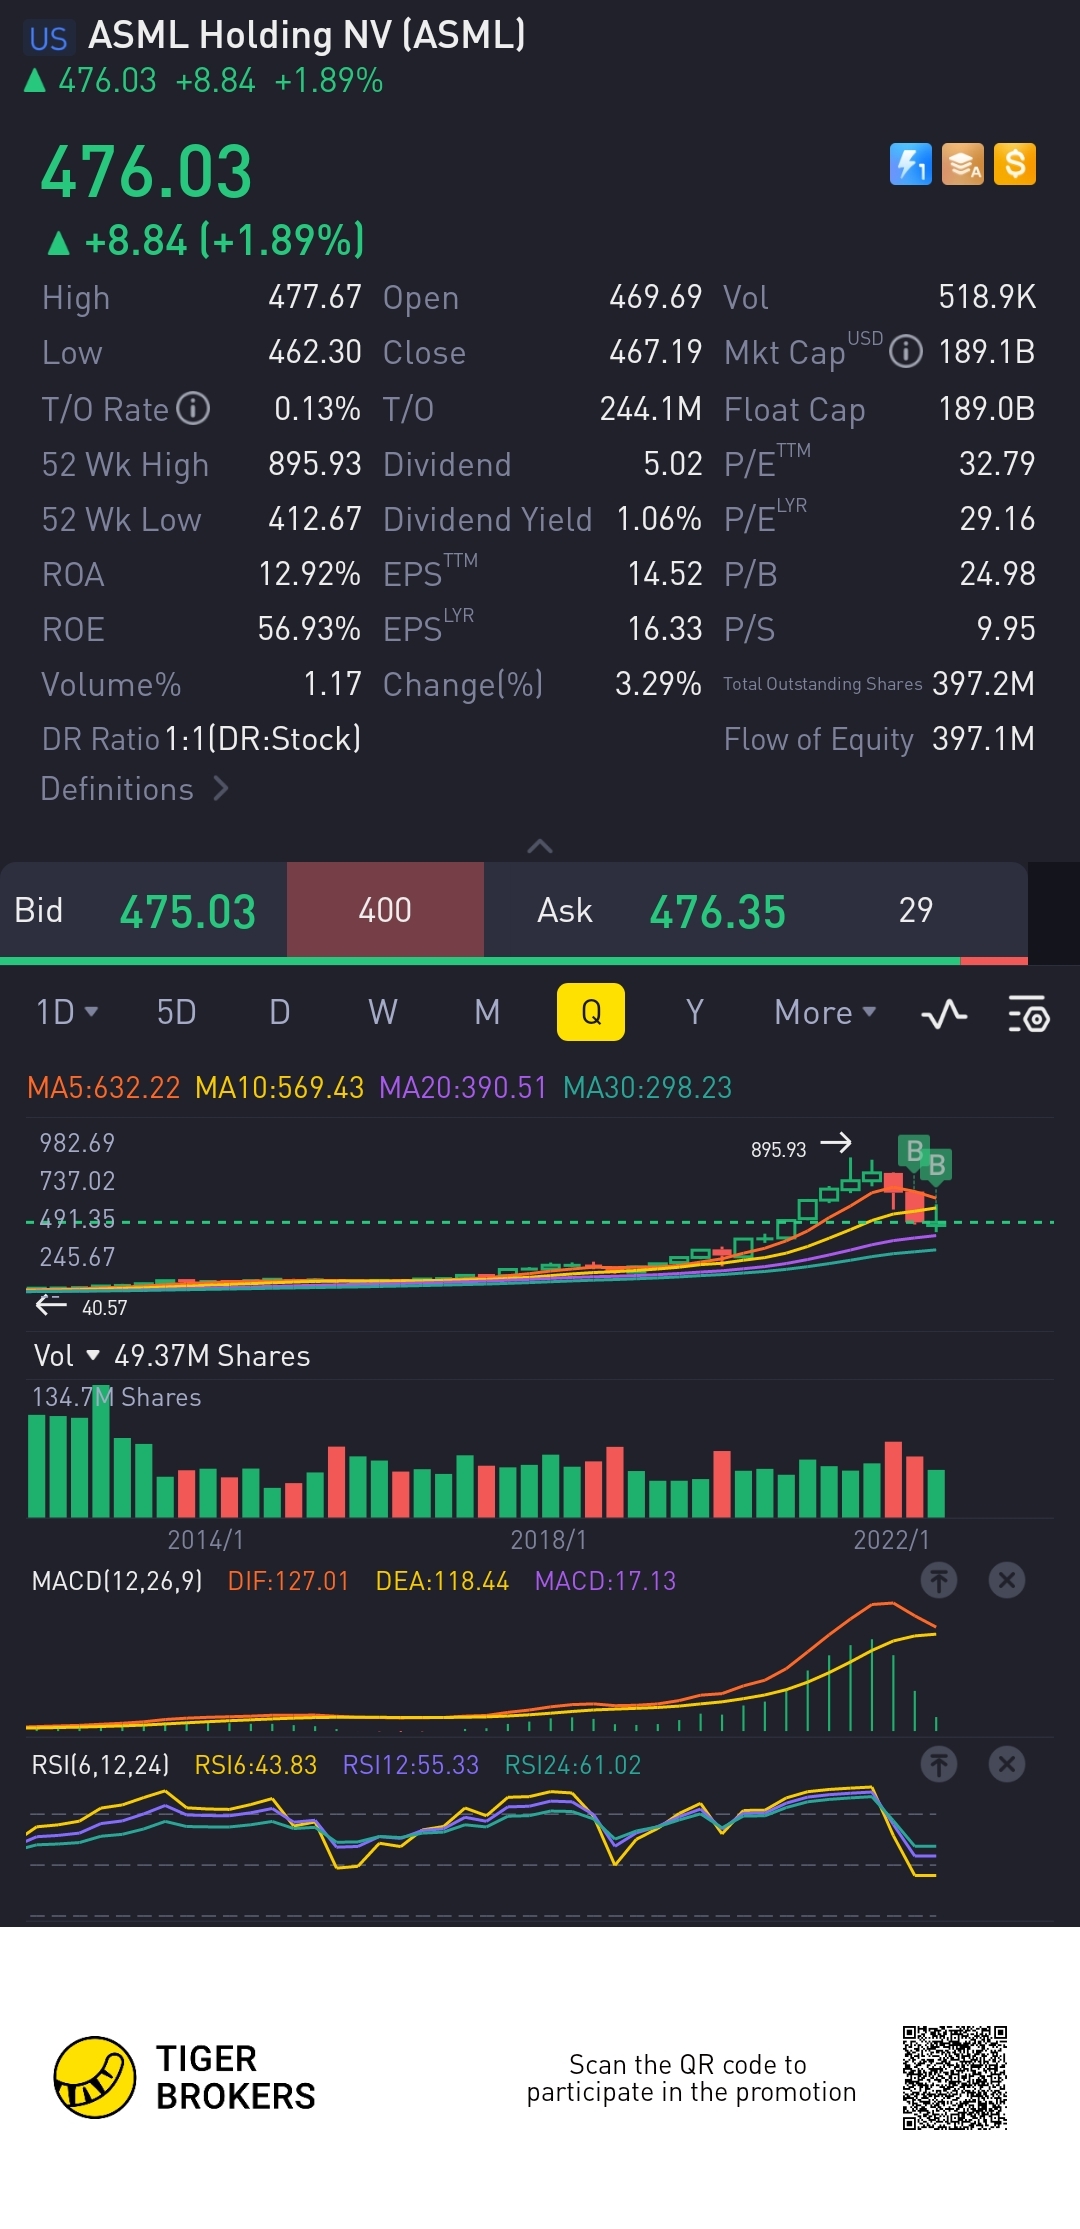This screenshot has height=2229, width=1080.
Task: Tap the DR Ratio 1:1(DR:Stock) text
Action: (201, 739)
